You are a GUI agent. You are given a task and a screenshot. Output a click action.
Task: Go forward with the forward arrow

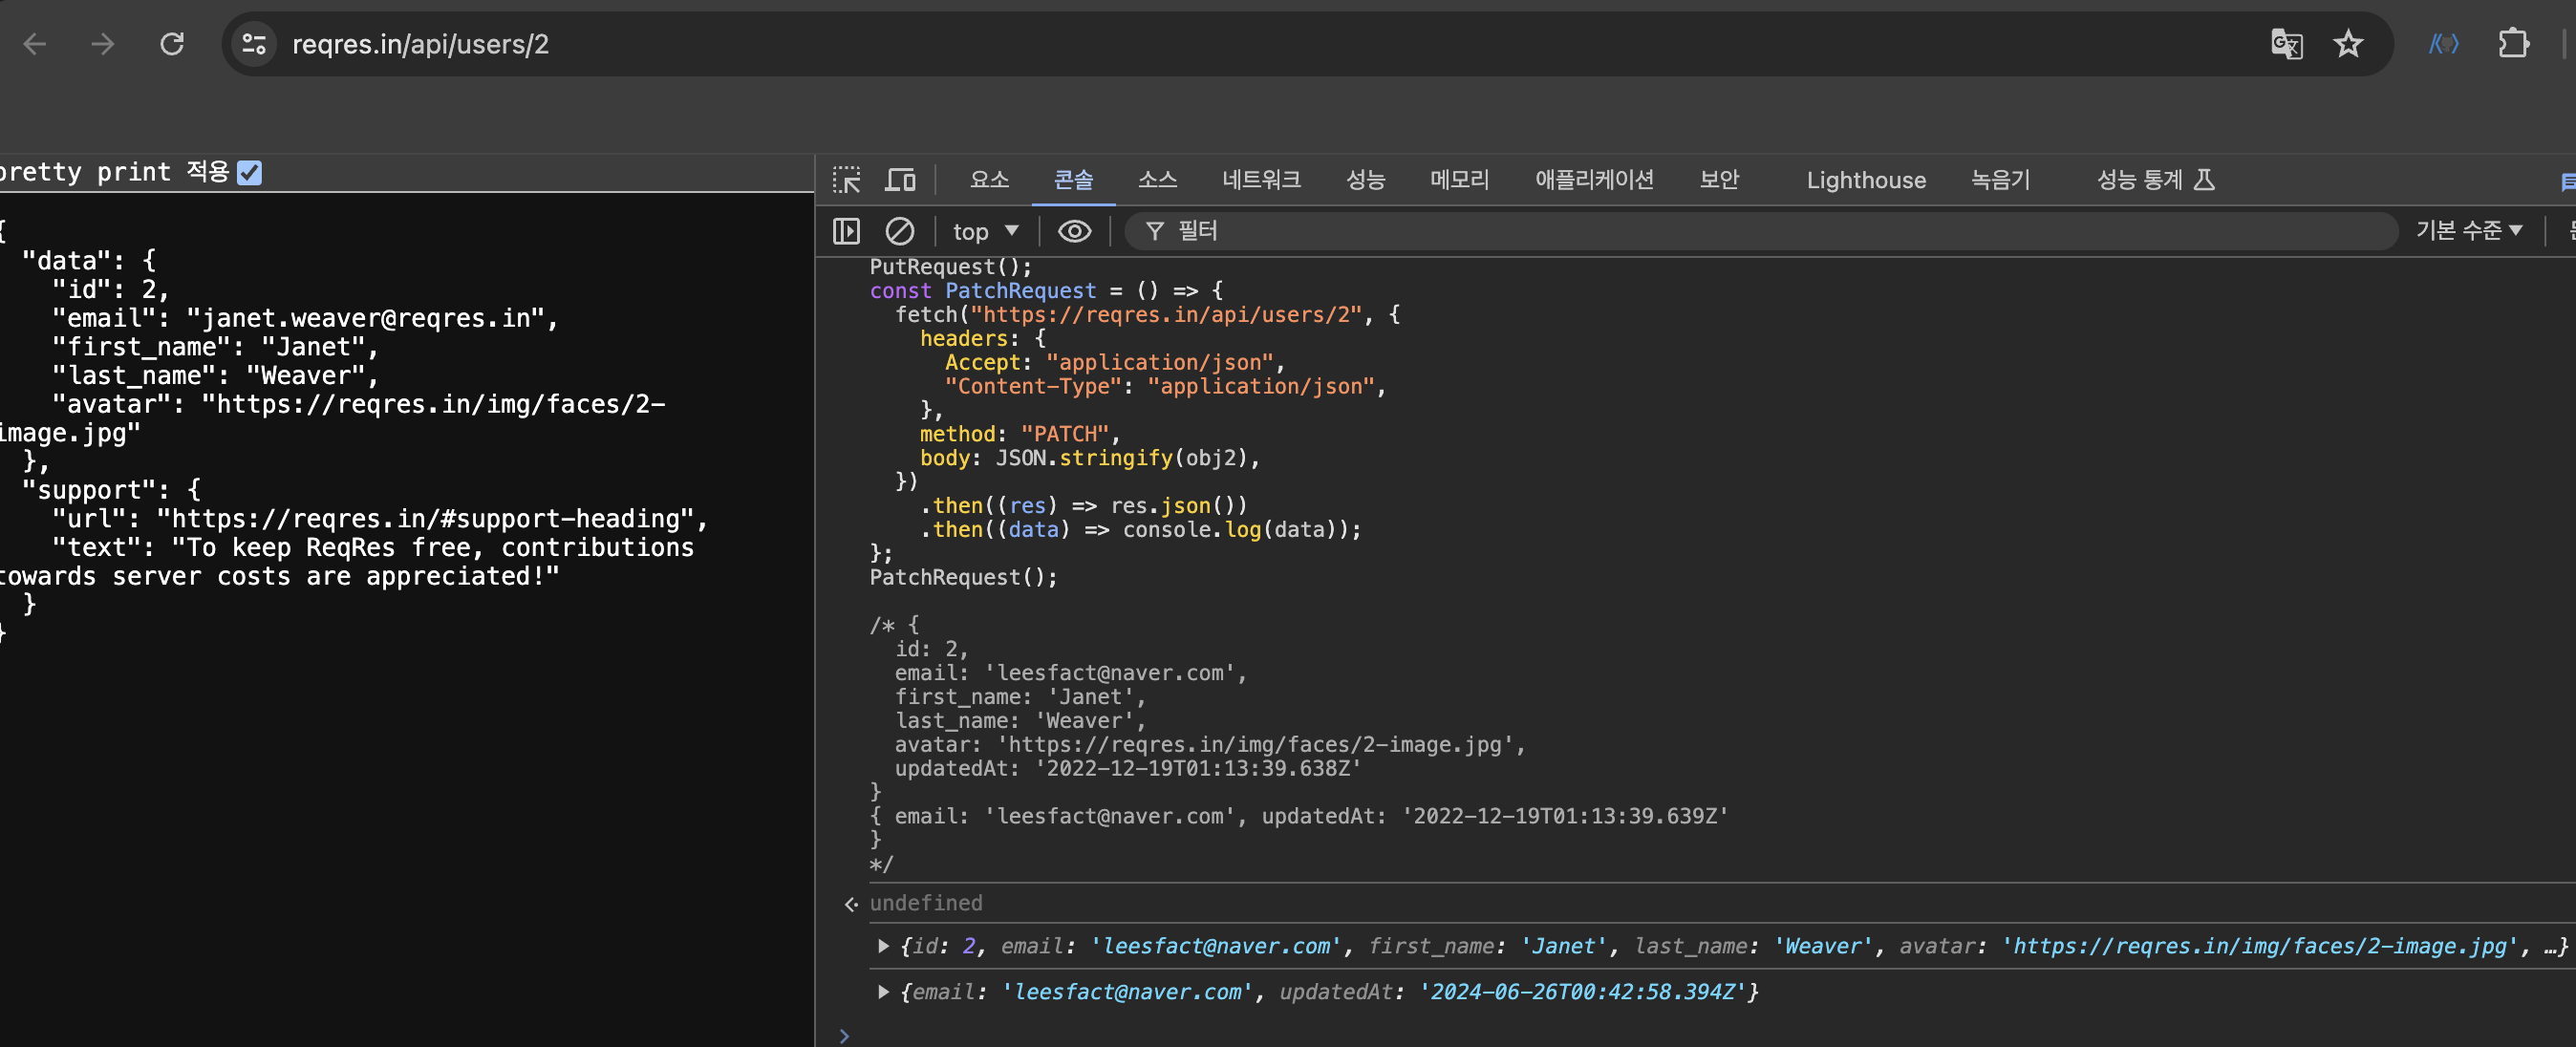coord(103,44)
